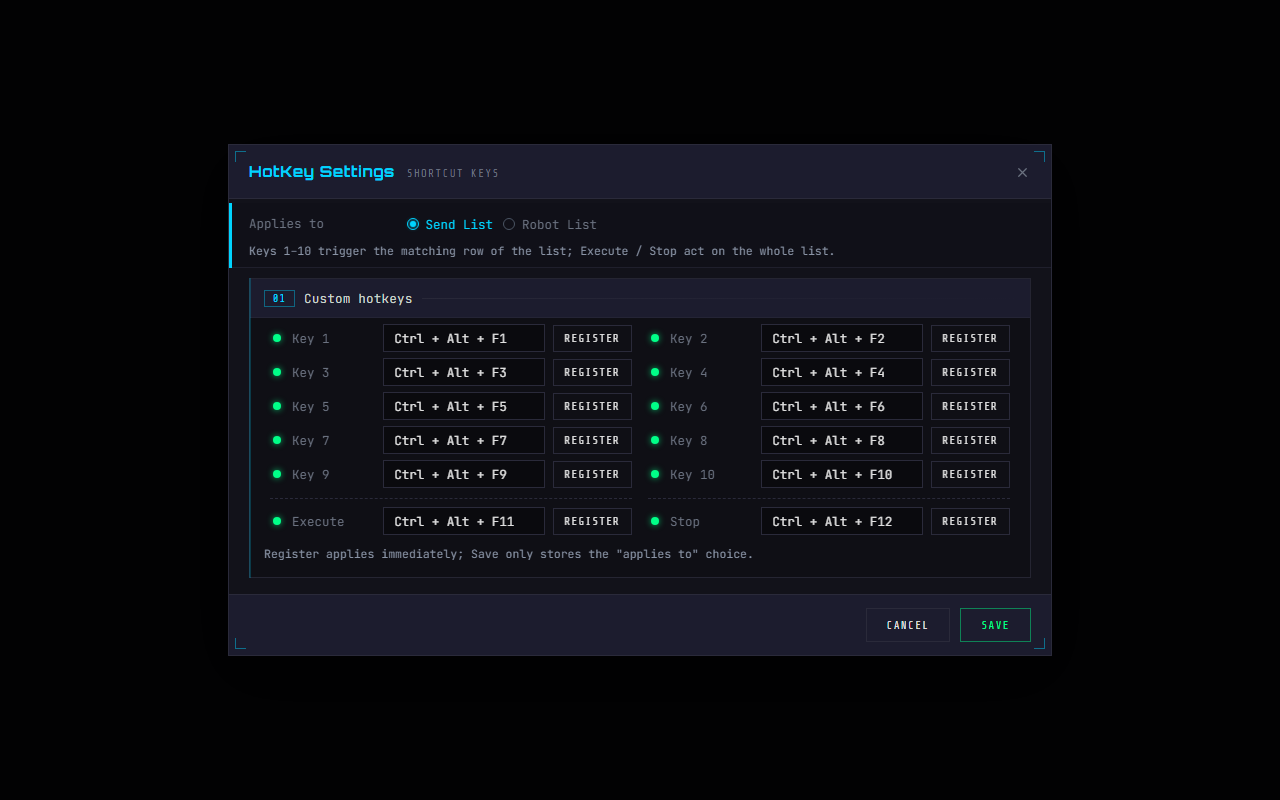This screenshot has width=1280, height=800.
Task: Click the Key 10 hotkey field
Action: coord(842,474)
